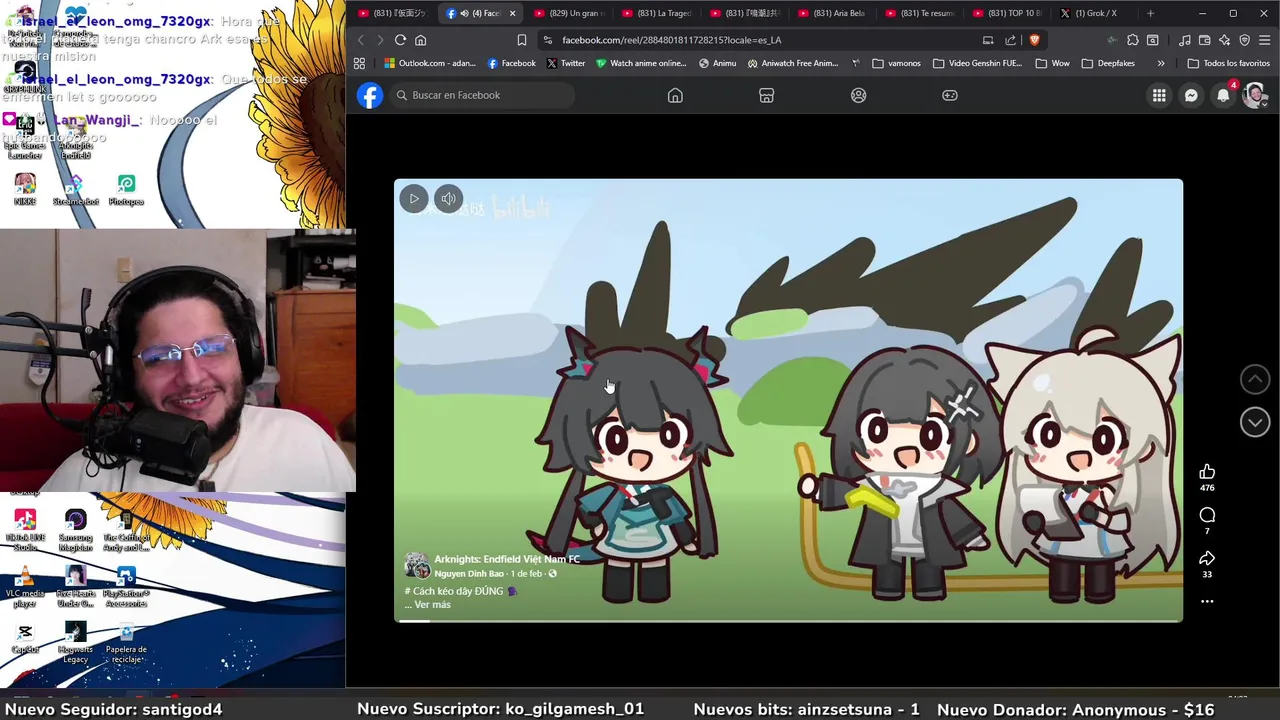Play the reel video

(x=414, y=198)
